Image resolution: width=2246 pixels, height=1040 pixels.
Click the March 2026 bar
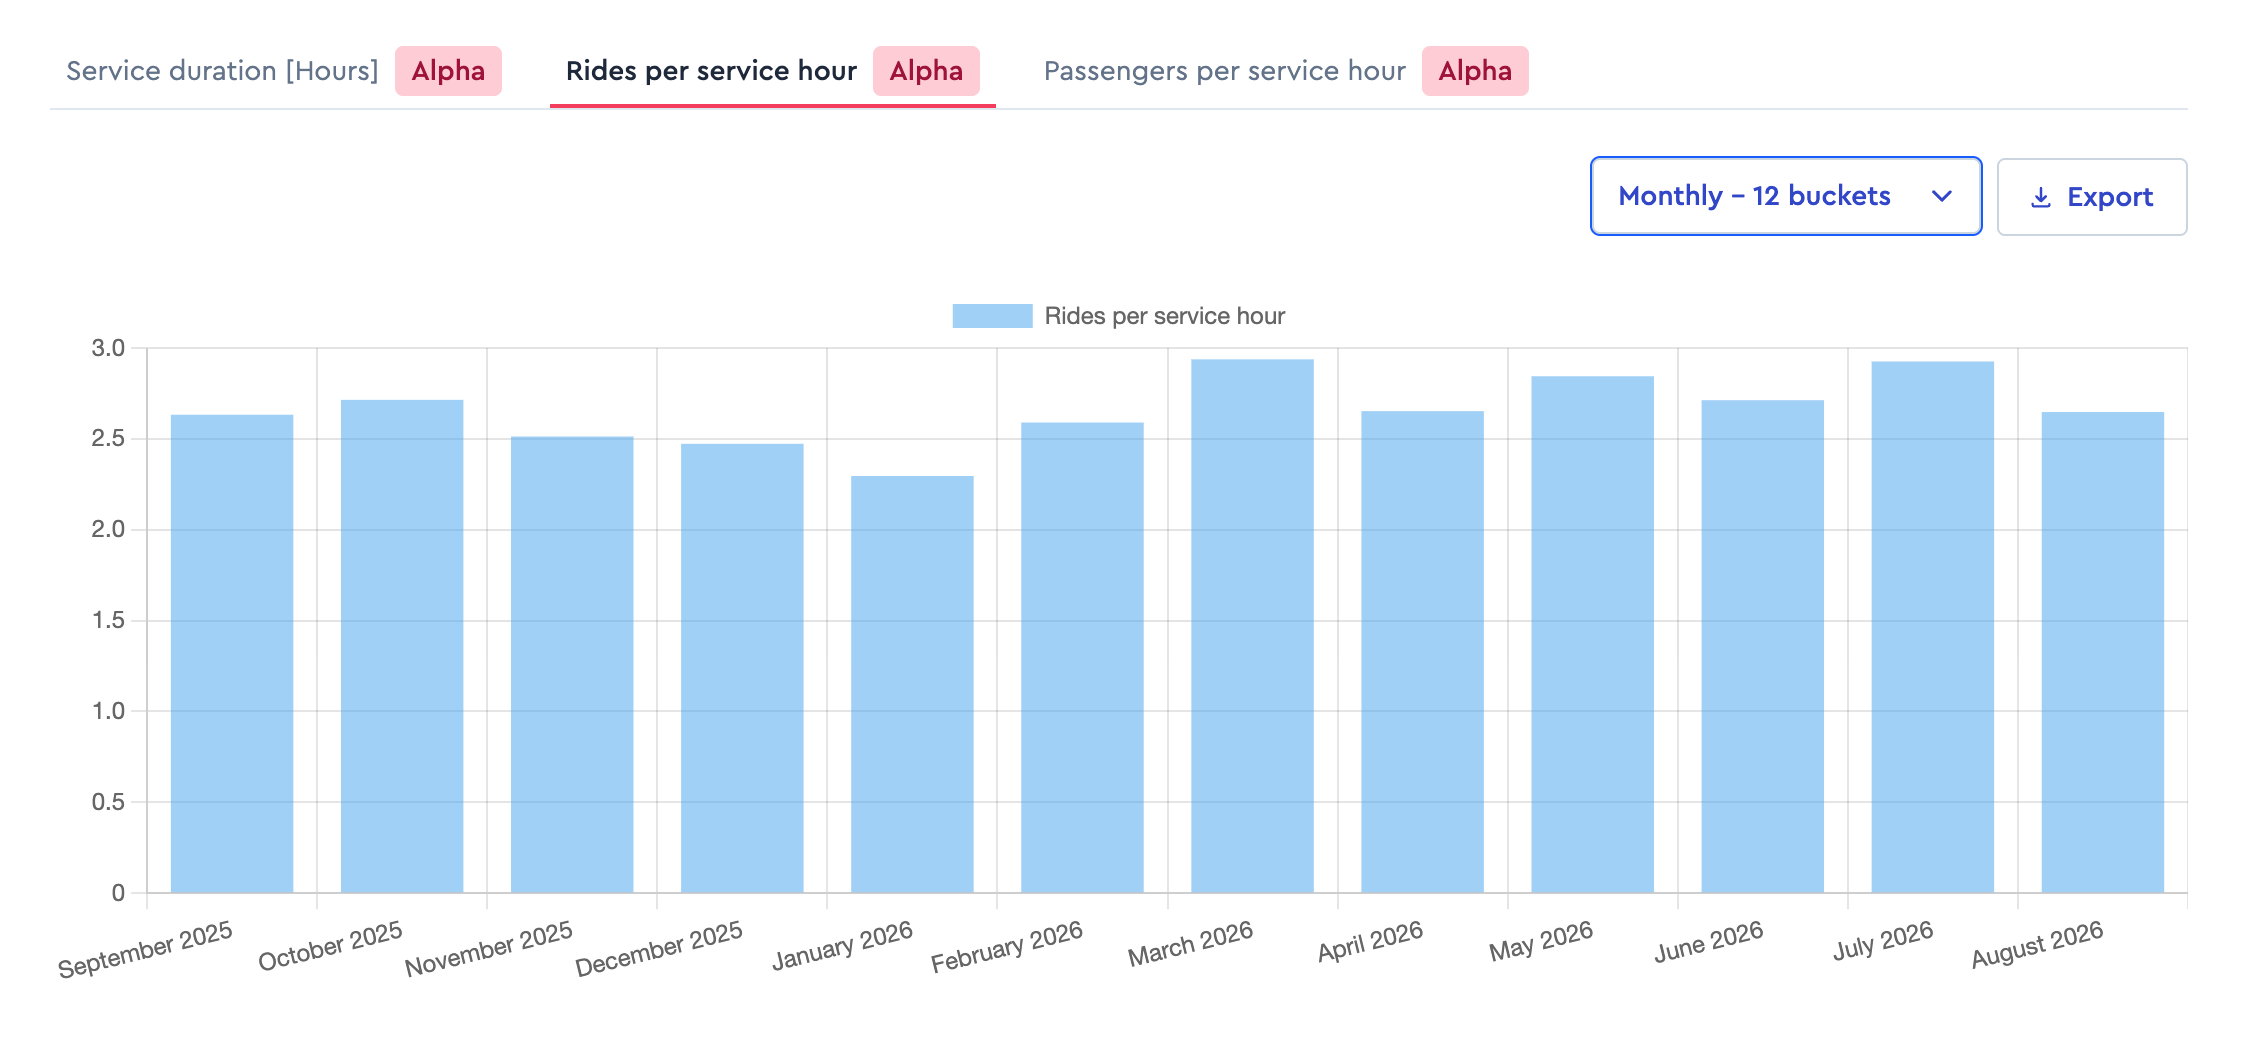[1252, 626]
